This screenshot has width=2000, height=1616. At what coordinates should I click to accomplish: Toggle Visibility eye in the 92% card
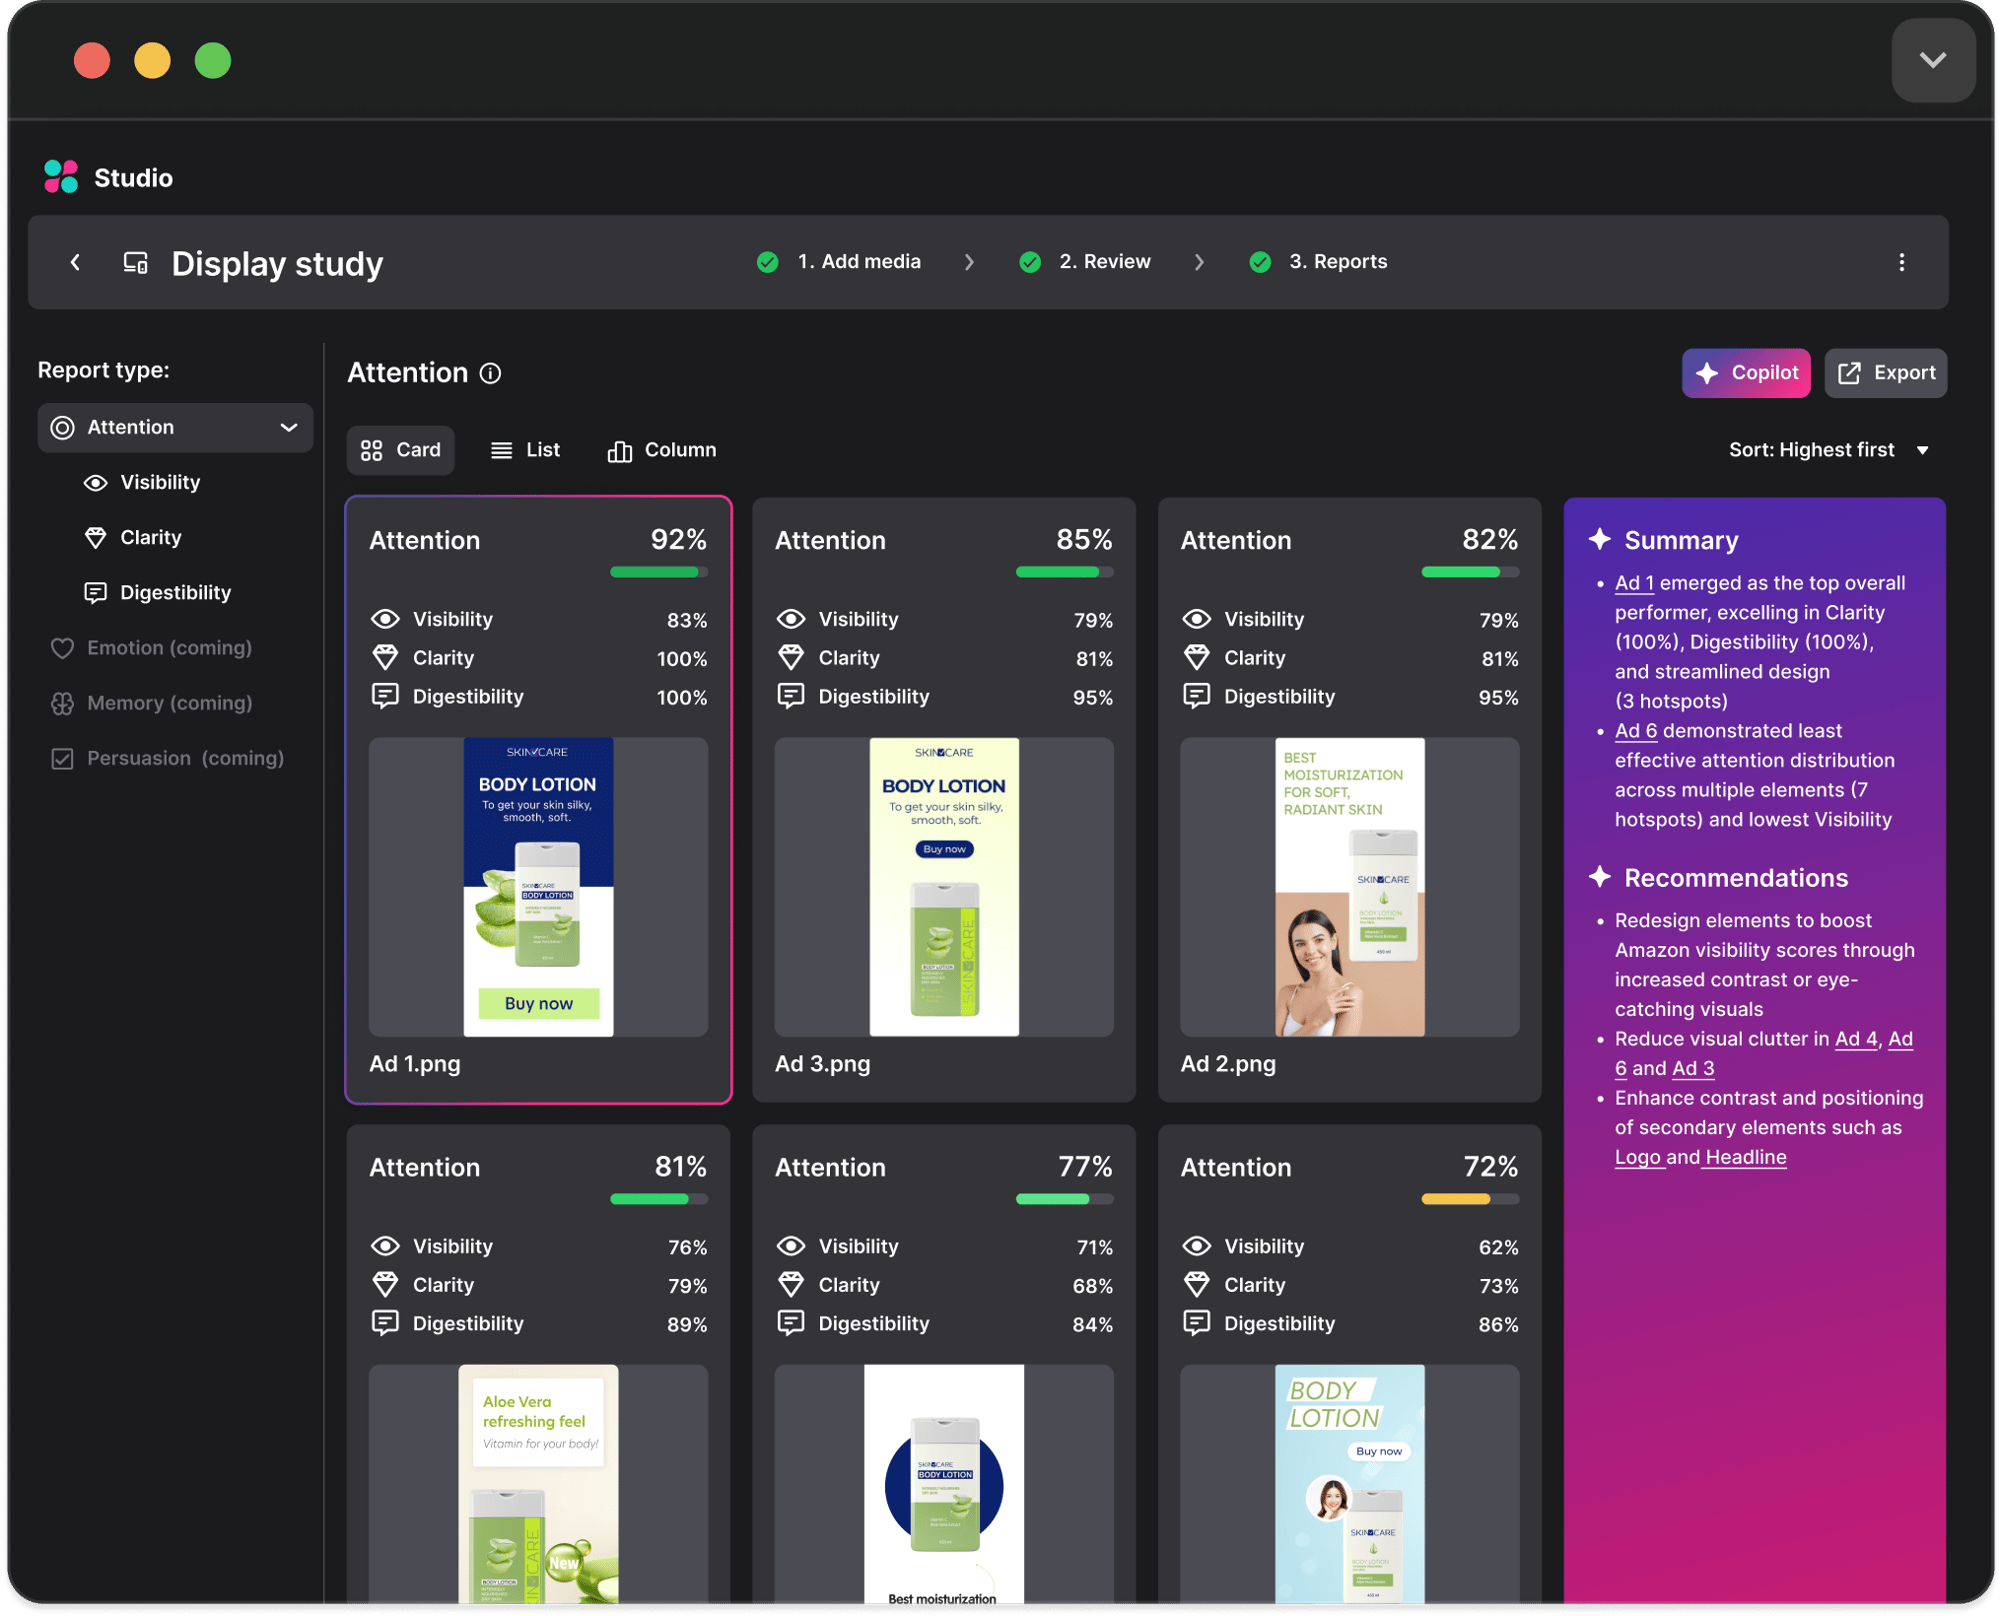[385, 619]
